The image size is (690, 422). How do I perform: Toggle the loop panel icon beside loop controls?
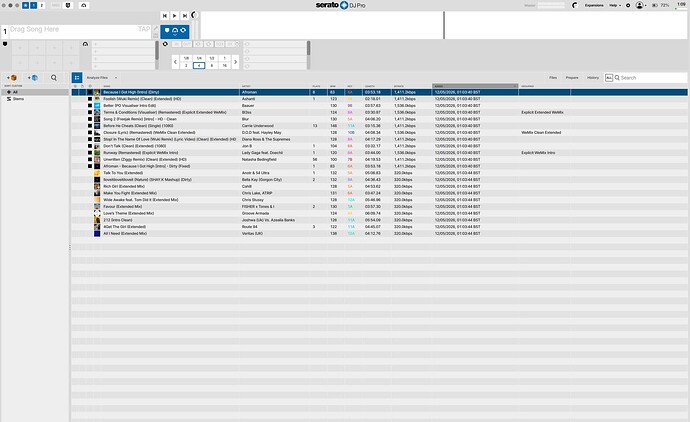pyautogui.click(x=165, y=44)
